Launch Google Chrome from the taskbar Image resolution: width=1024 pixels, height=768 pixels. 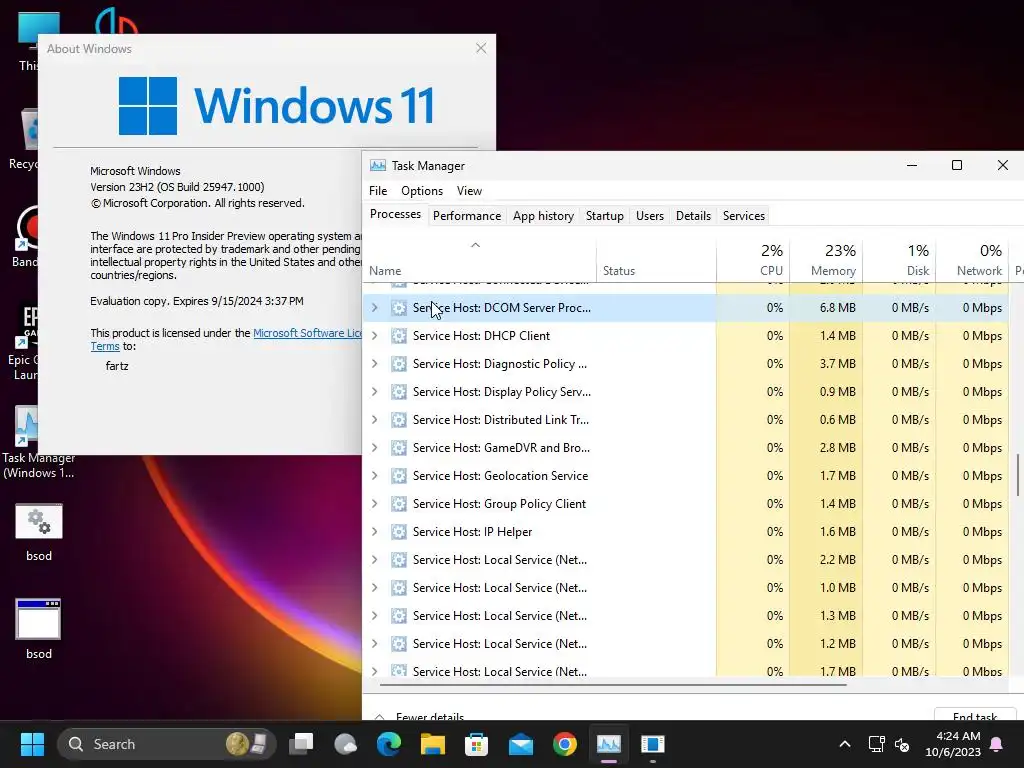(x=564, y=744)
